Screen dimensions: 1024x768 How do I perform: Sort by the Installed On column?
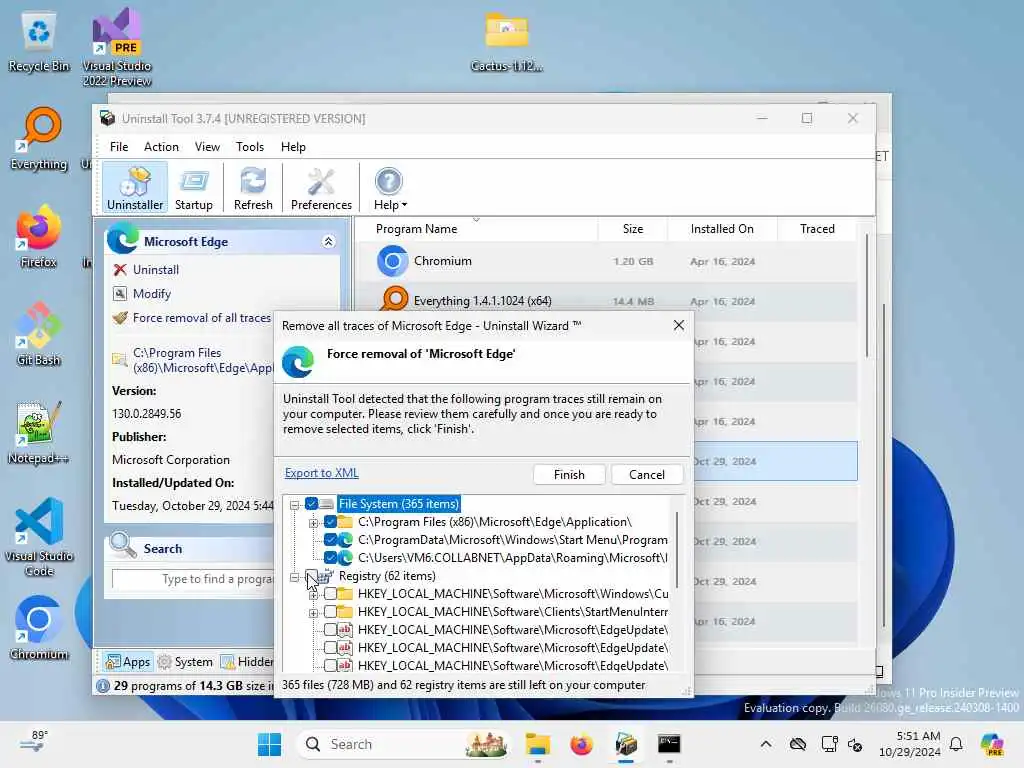(722, 229)
